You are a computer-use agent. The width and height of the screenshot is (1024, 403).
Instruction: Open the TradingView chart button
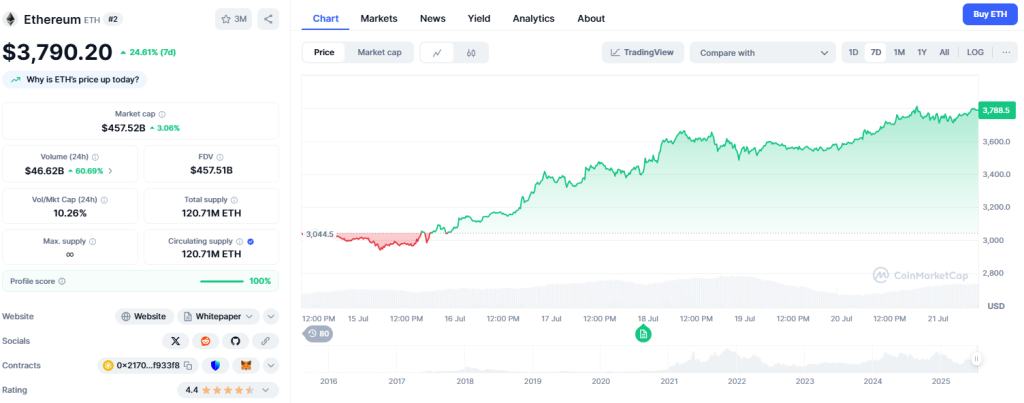(x=642, y=52)
